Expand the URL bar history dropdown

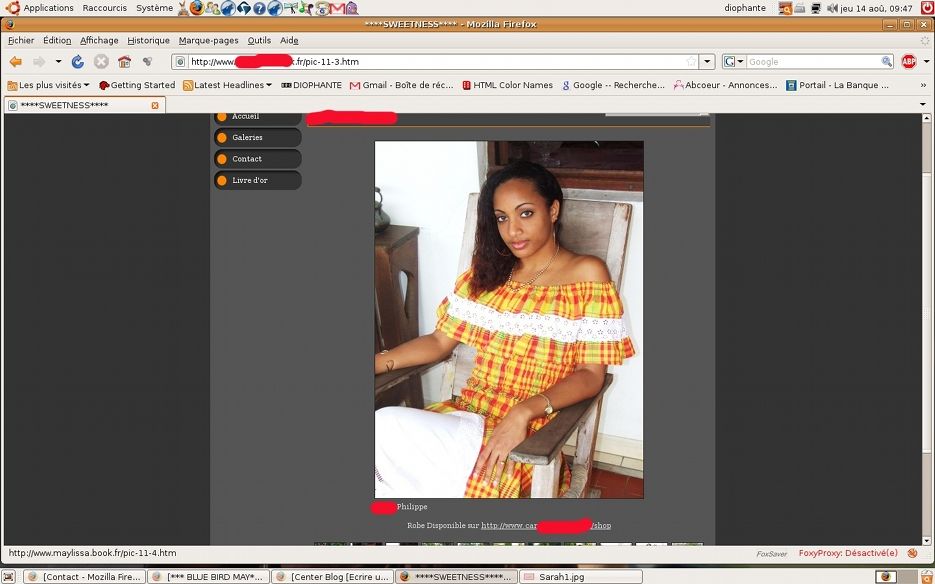tap(707, 61)
